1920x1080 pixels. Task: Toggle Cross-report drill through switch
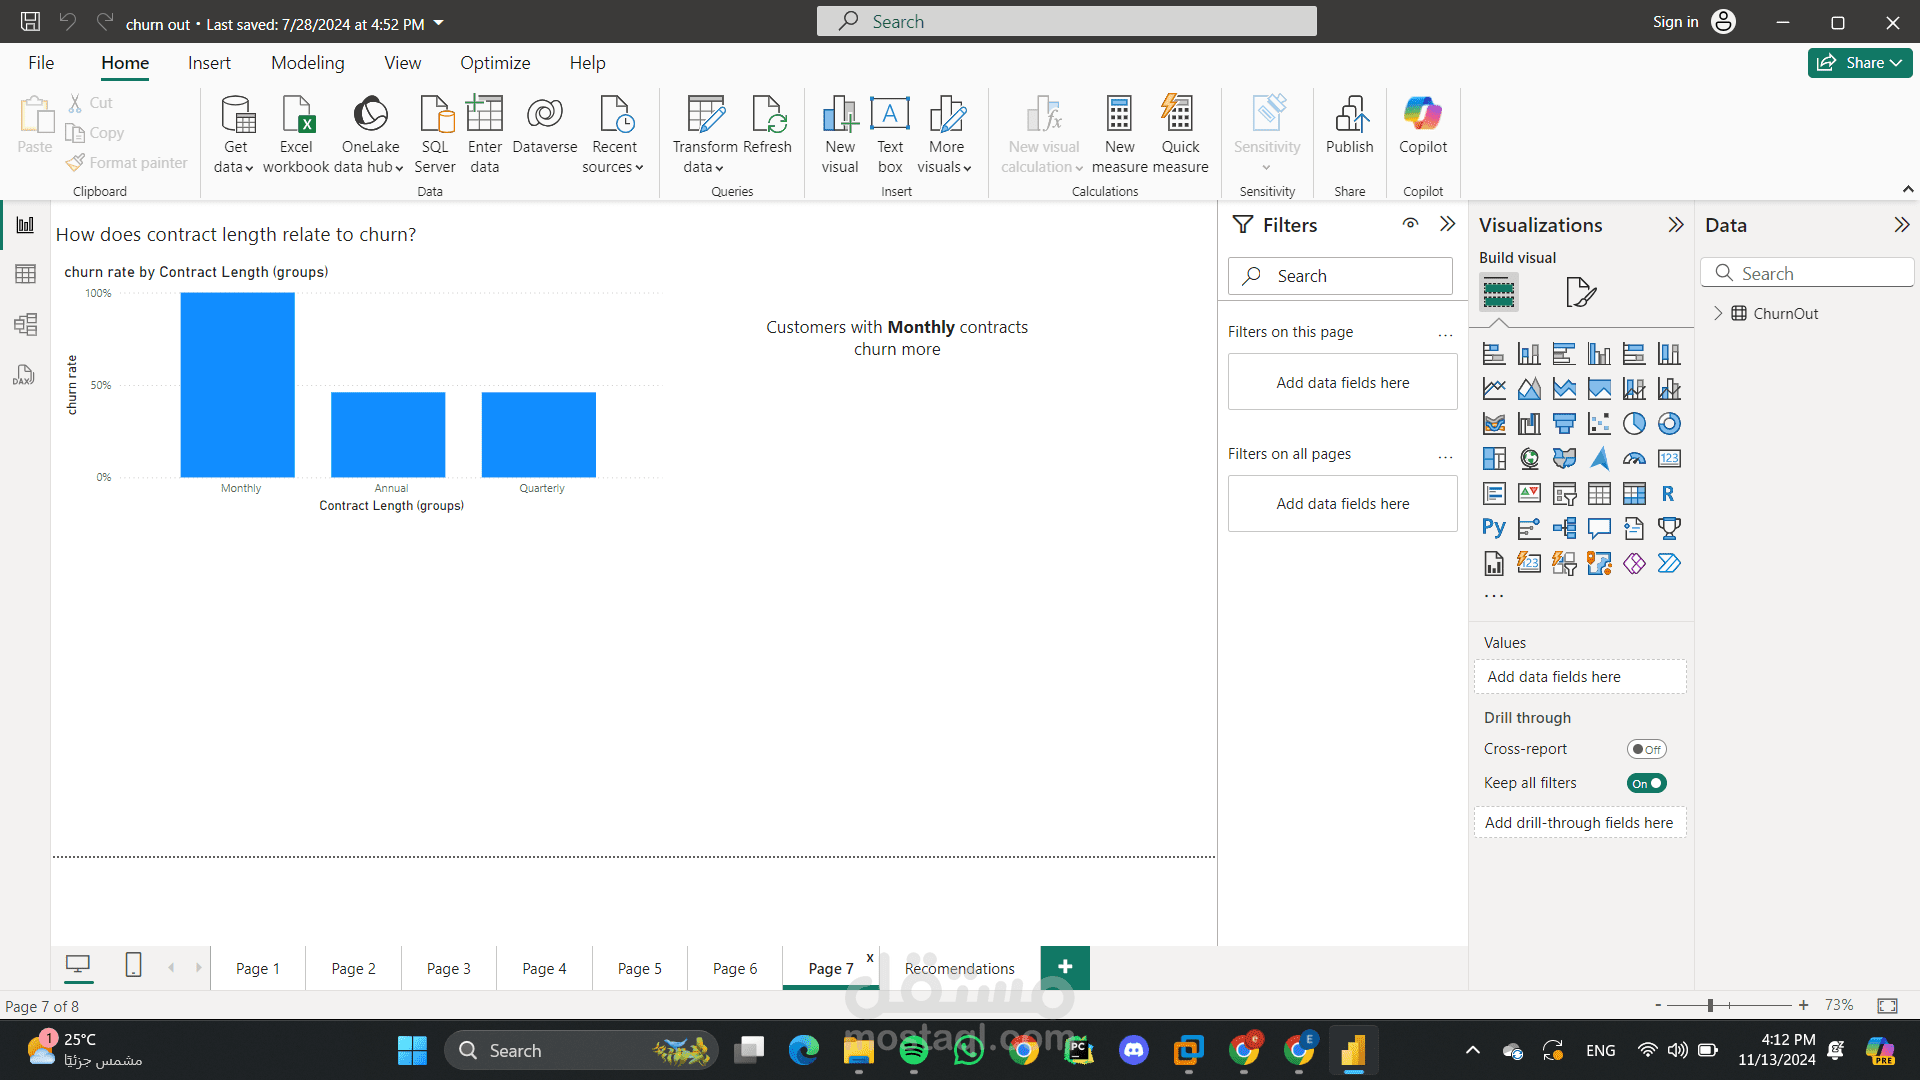[1646, 749]
